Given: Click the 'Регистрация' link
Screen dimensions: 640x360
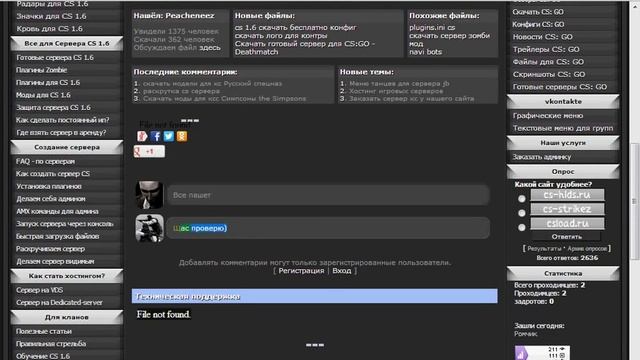Looking at the screenshot, I should [301, 271].
